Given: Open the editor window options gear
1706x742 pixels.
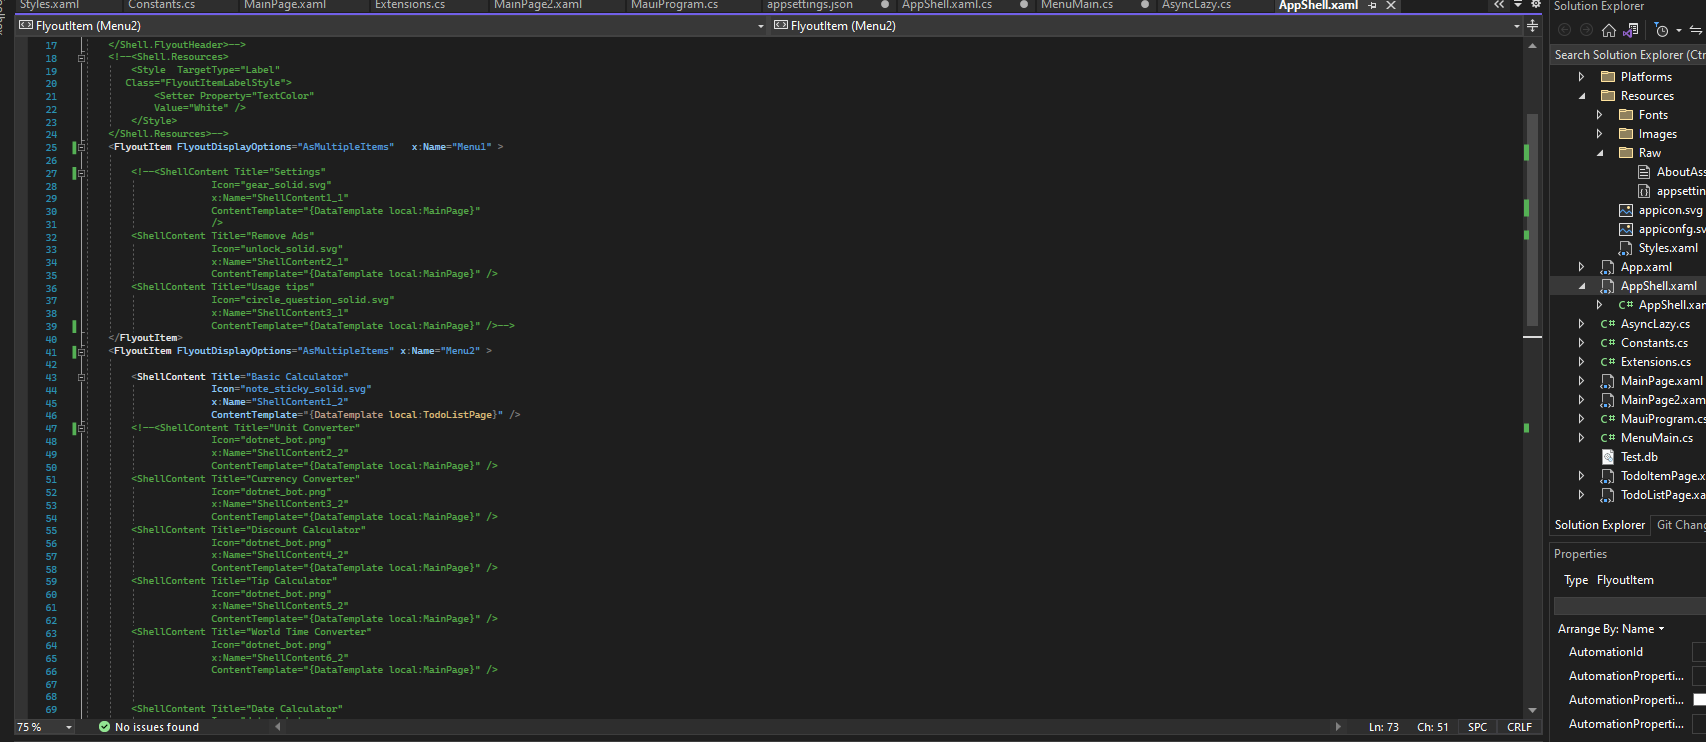Looking at the screenshot, I should [x=1536, y=5].
